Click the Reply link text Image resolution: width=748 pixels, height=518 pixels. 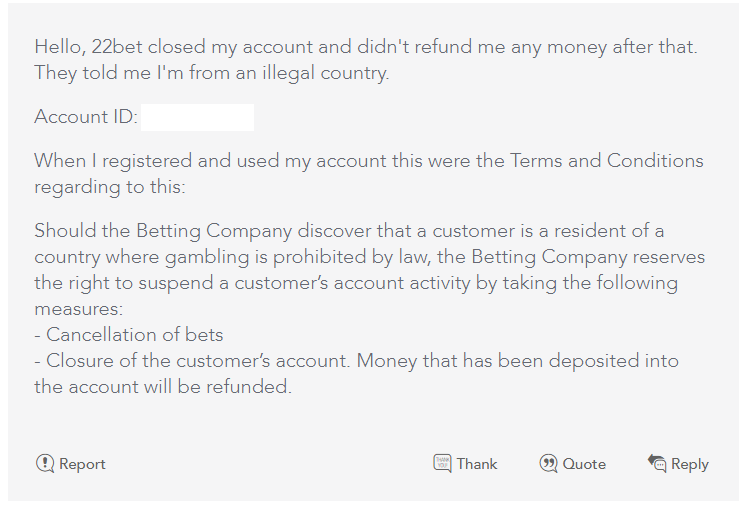[690, 464]
